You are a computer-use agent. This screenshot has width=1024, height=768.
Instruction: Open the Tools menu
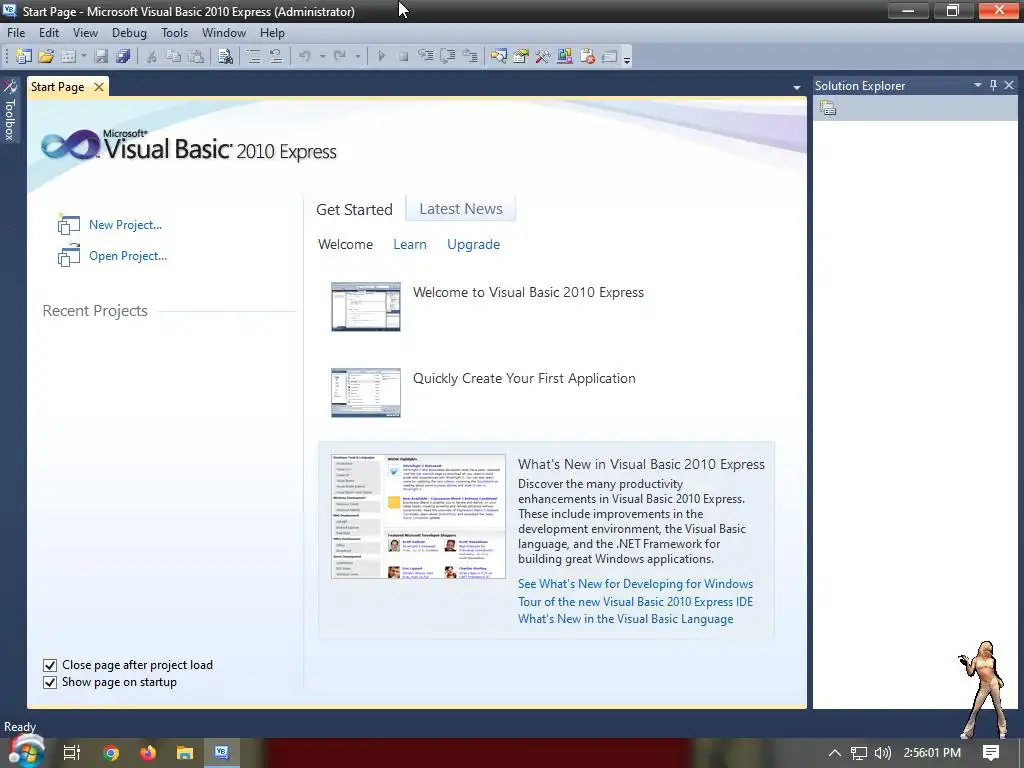tap(174, 33)
